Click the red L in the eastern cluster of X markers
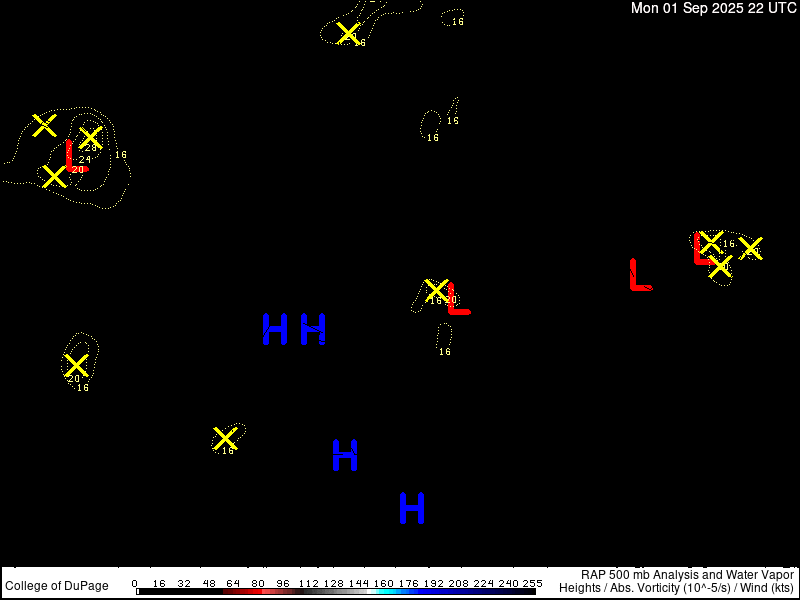The image size is (800, 600). click(x=704, y=248)
